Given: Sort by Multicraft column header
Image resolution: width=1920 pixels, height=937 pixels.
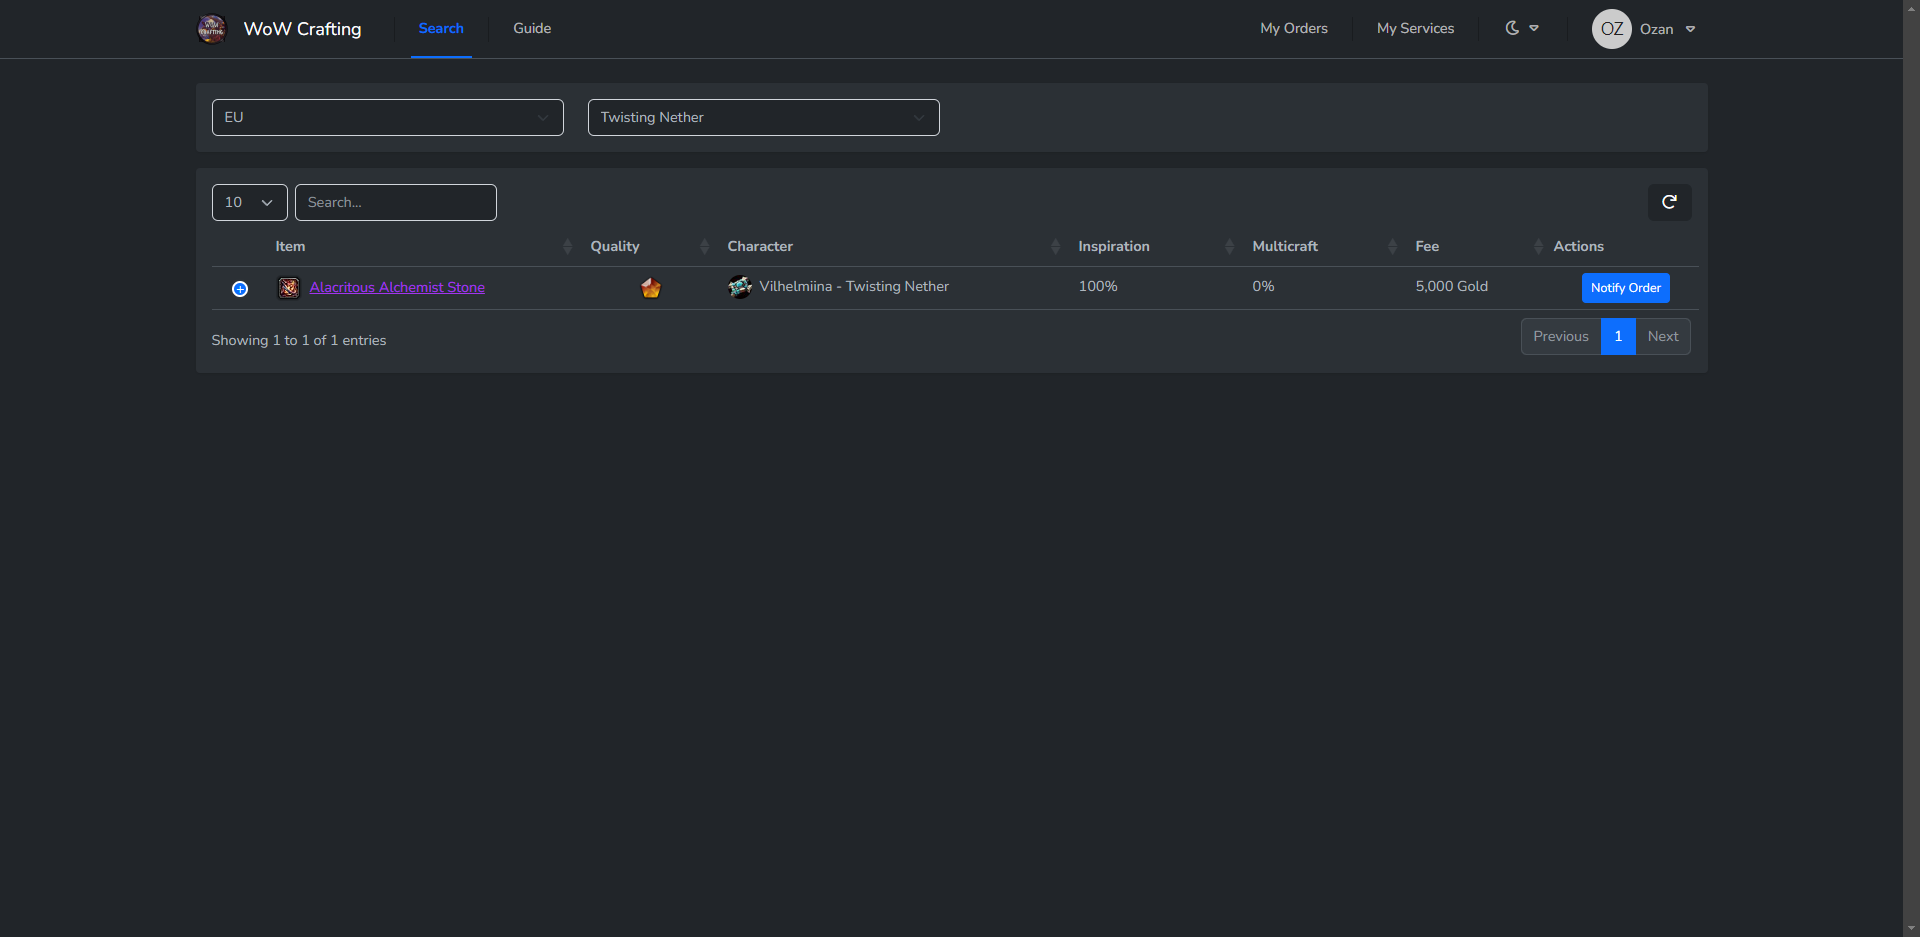Looking at the screenshot, I should click(x=1325, y=246).
